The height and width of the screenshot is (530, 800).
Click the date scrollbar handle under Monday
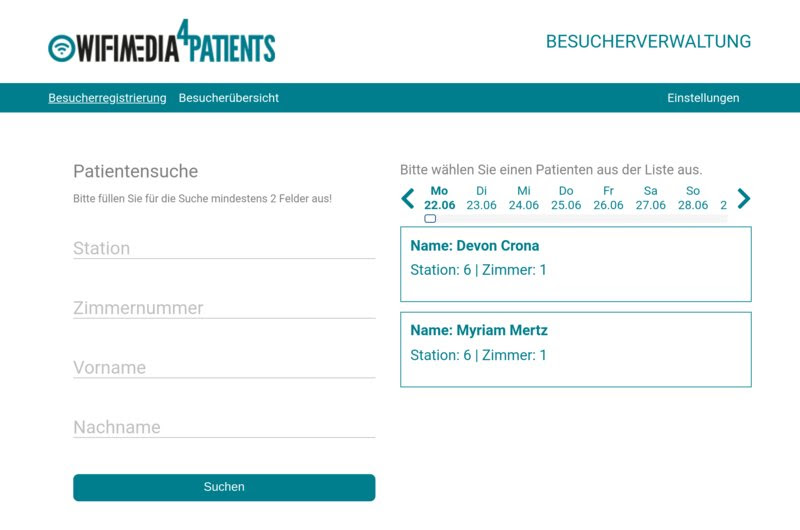[430, 219]
